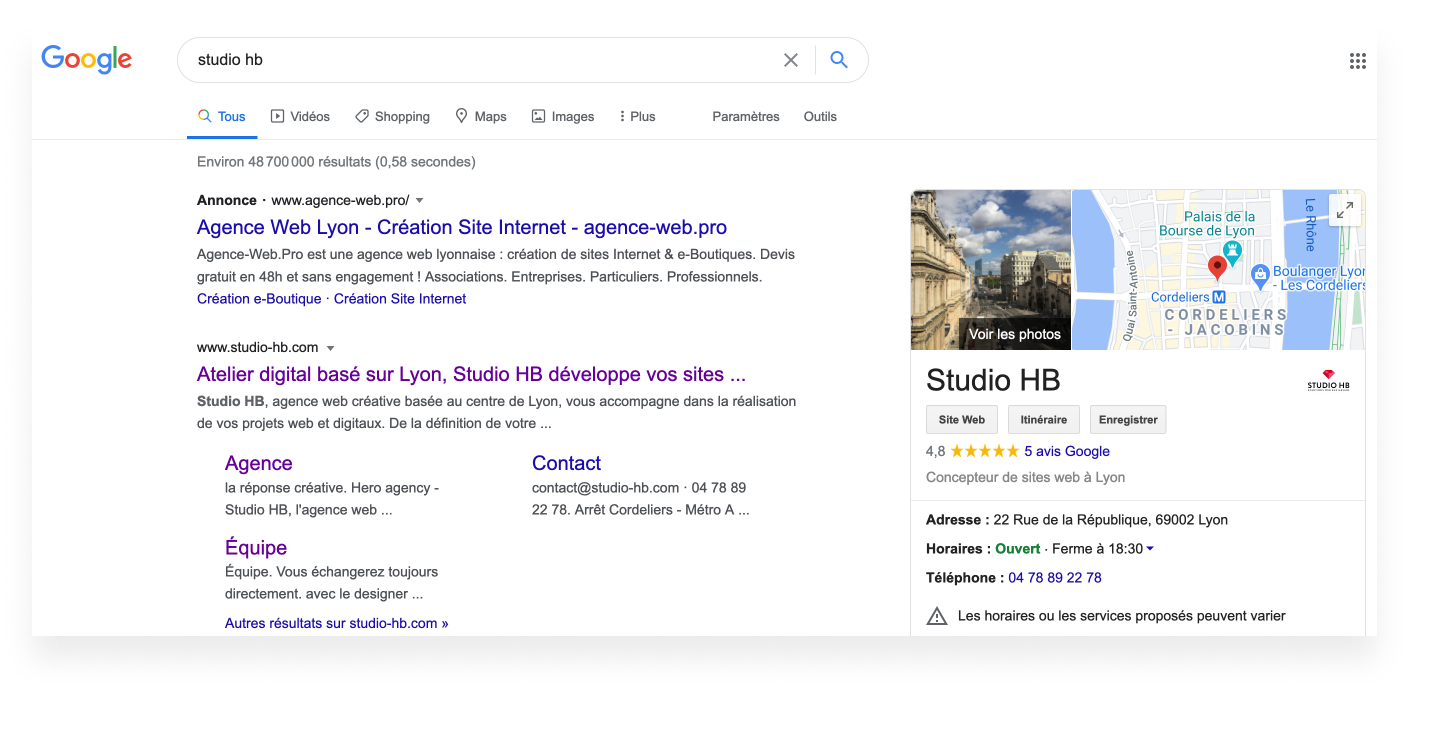Select the Tous tab
The height and width of the screenshot is (735, 1430).
click(x=222, y=117)
